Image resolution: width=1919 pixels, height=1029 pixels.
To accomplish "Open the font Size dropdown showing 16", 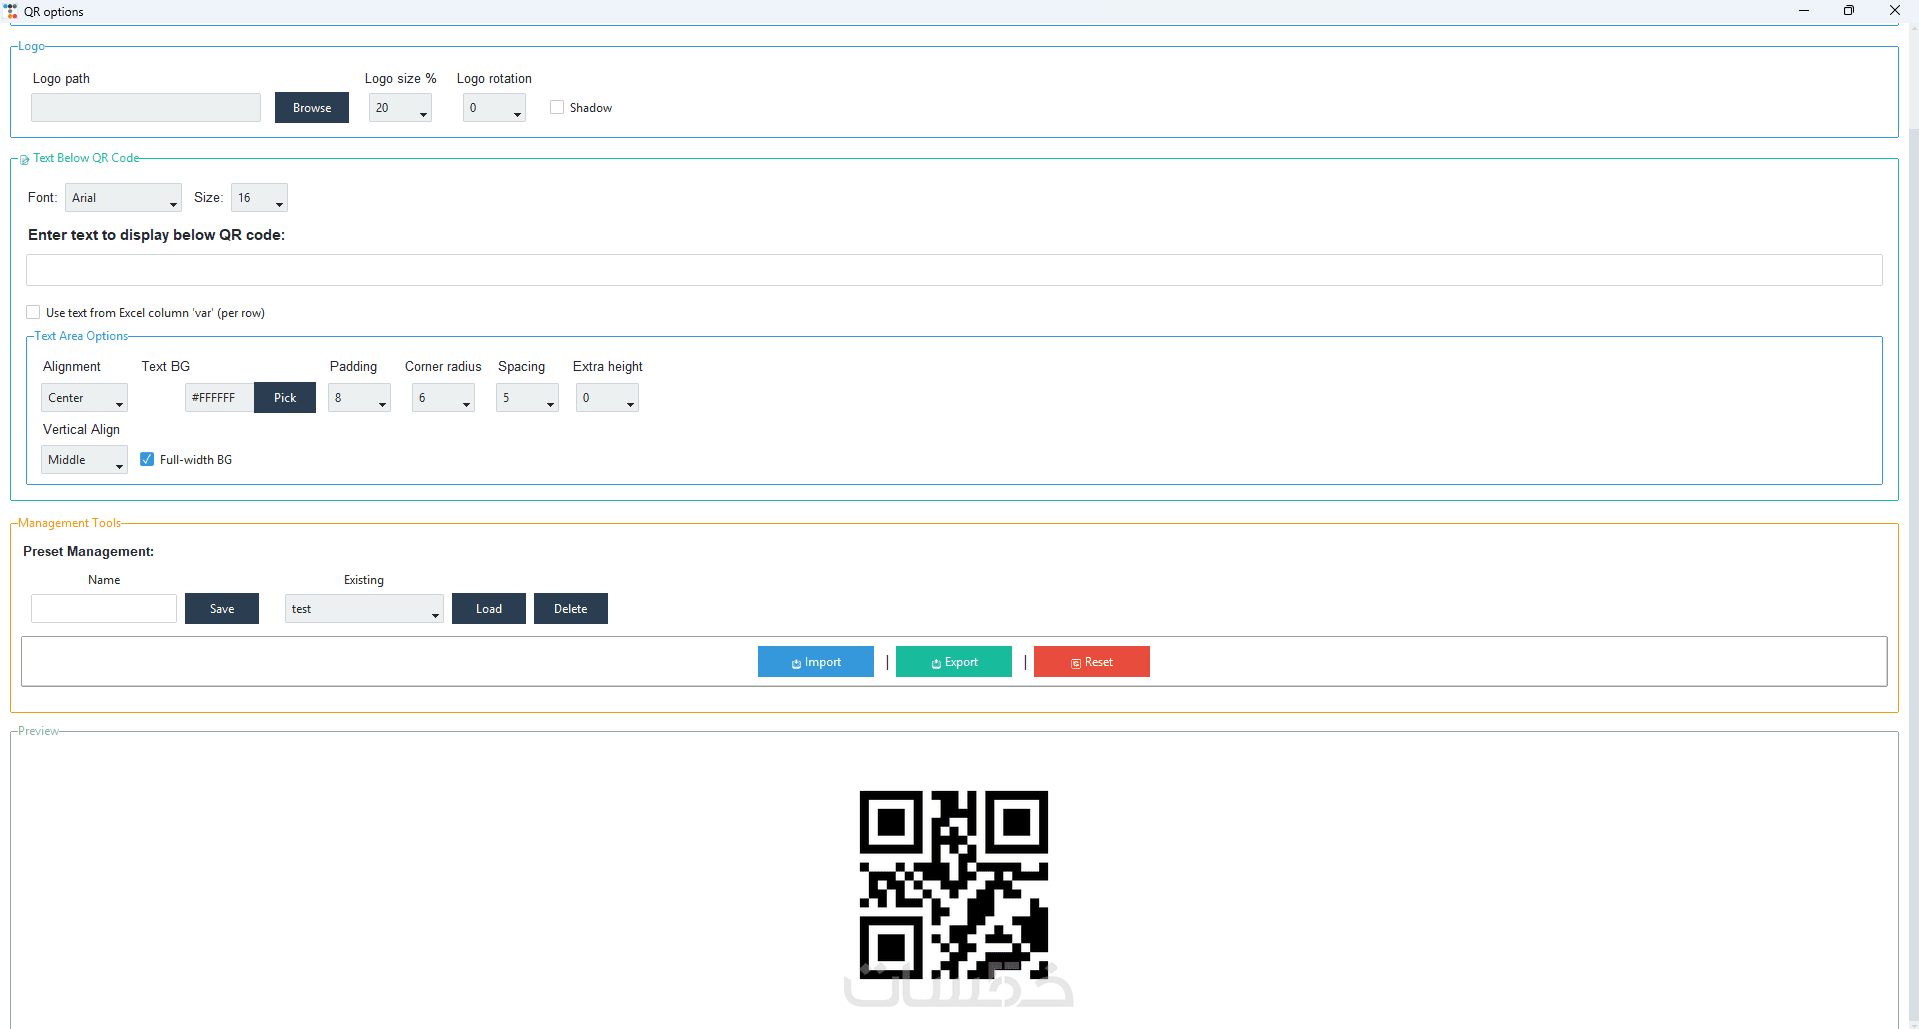I will (x=259, y=198).
